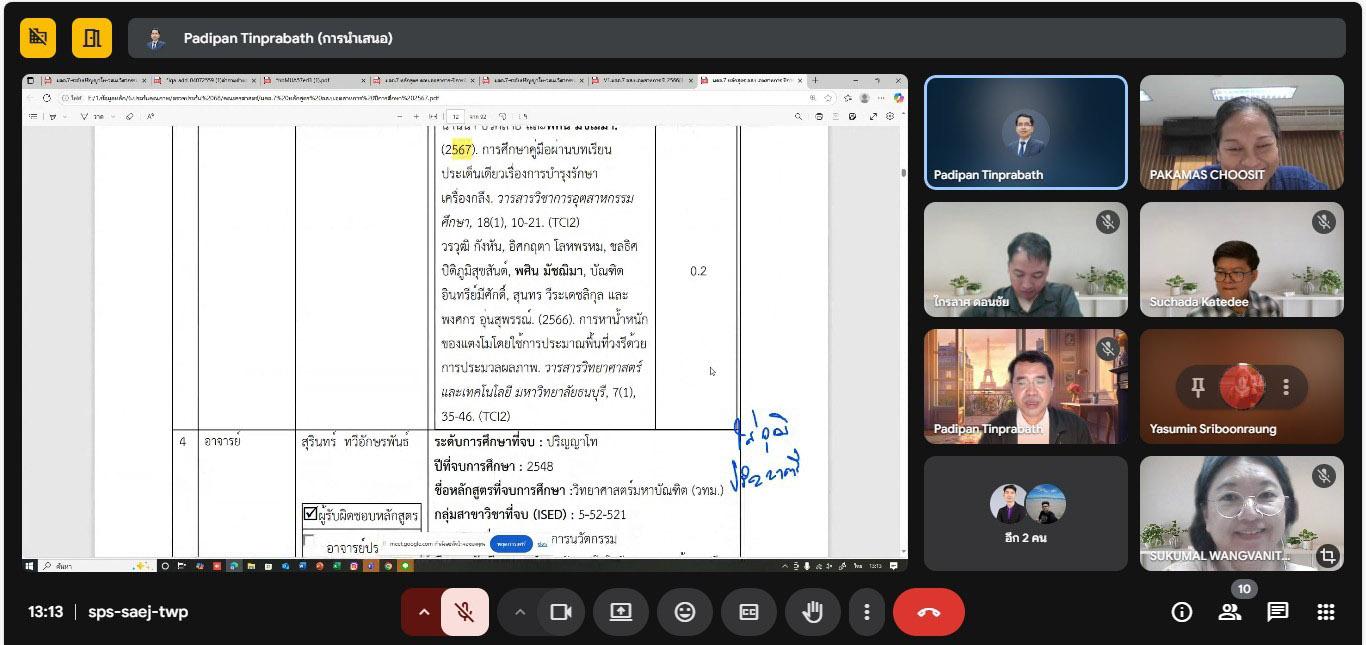The image size is (1366, 645).
Task: Toggle the ผู้รับผิดชอบหลักสูตร checkbox in the PDF
Action: pos(310,515)
